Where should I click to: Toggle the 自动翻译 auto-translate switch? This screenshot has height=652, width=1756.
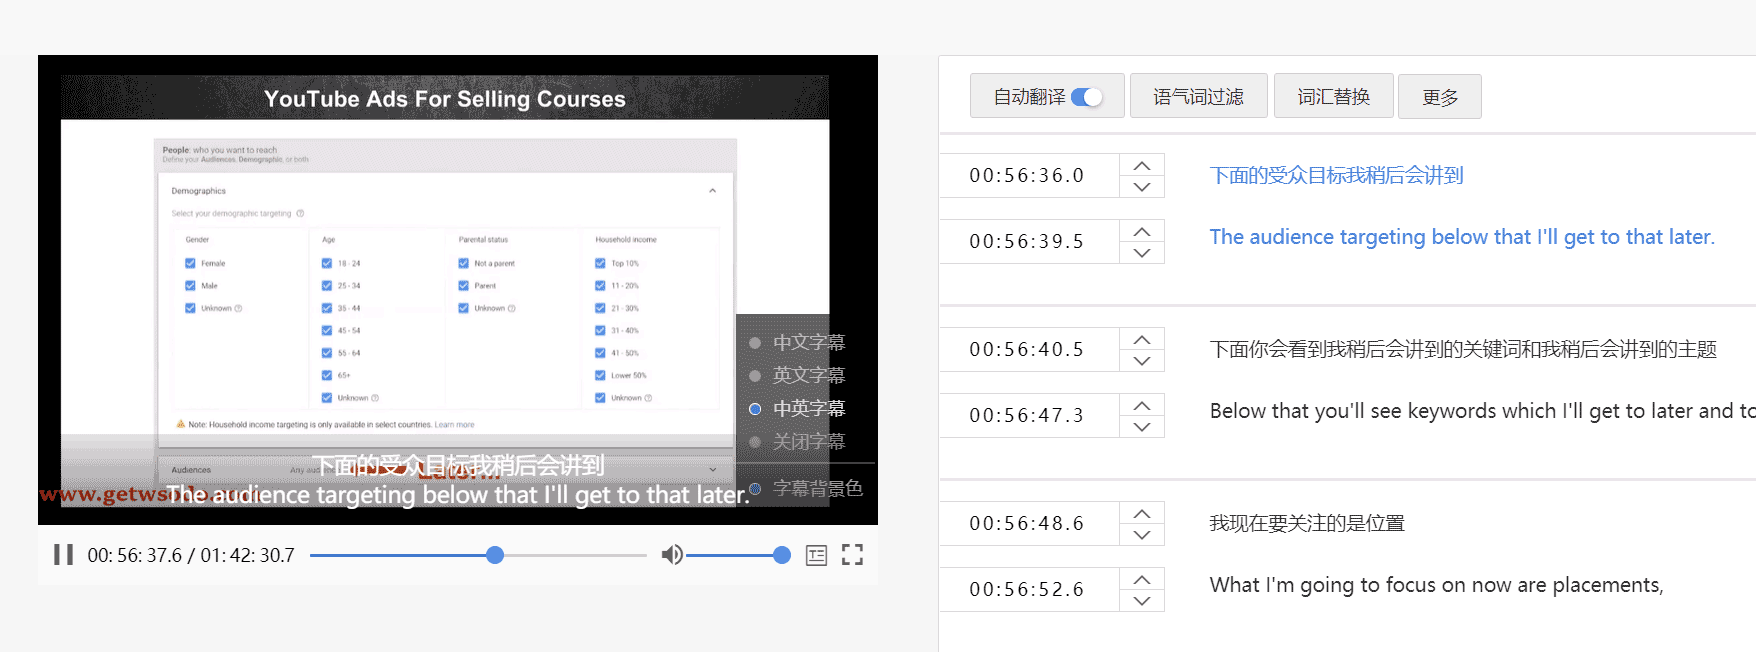pyautogui.click(x=1086, y=97)
